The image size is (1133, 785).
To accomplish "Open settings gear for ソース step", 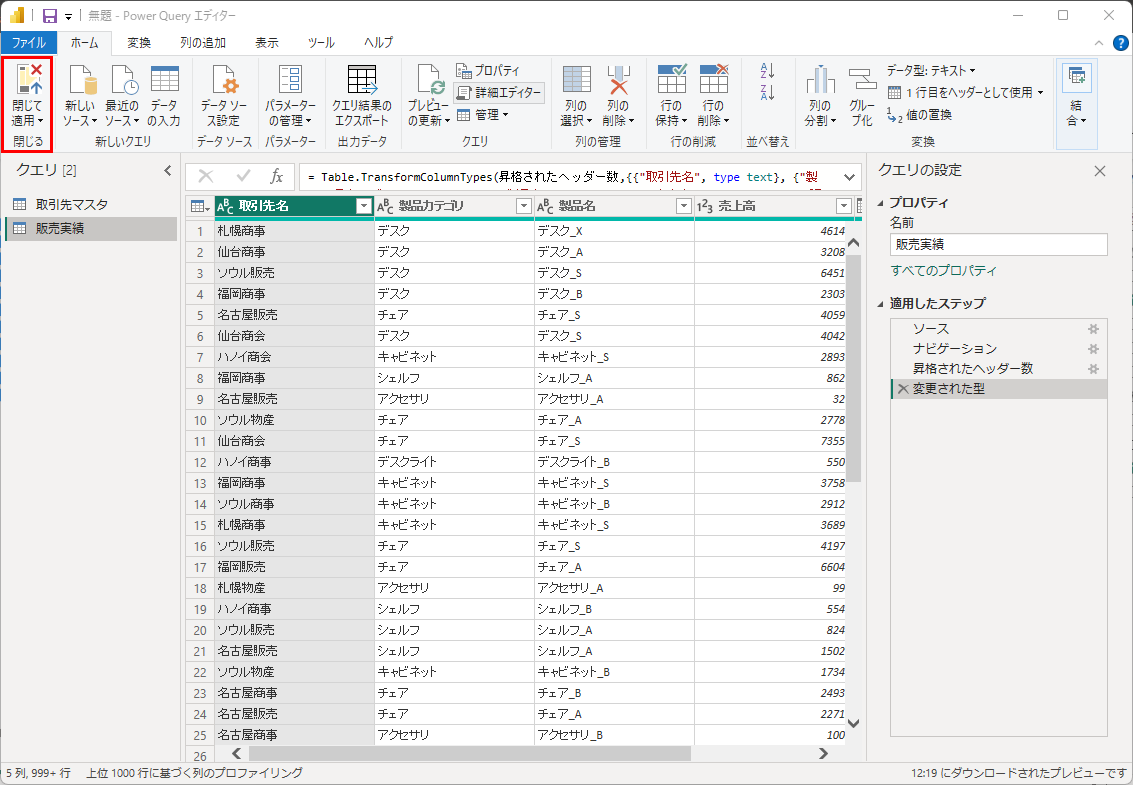I will point(1093,329).
